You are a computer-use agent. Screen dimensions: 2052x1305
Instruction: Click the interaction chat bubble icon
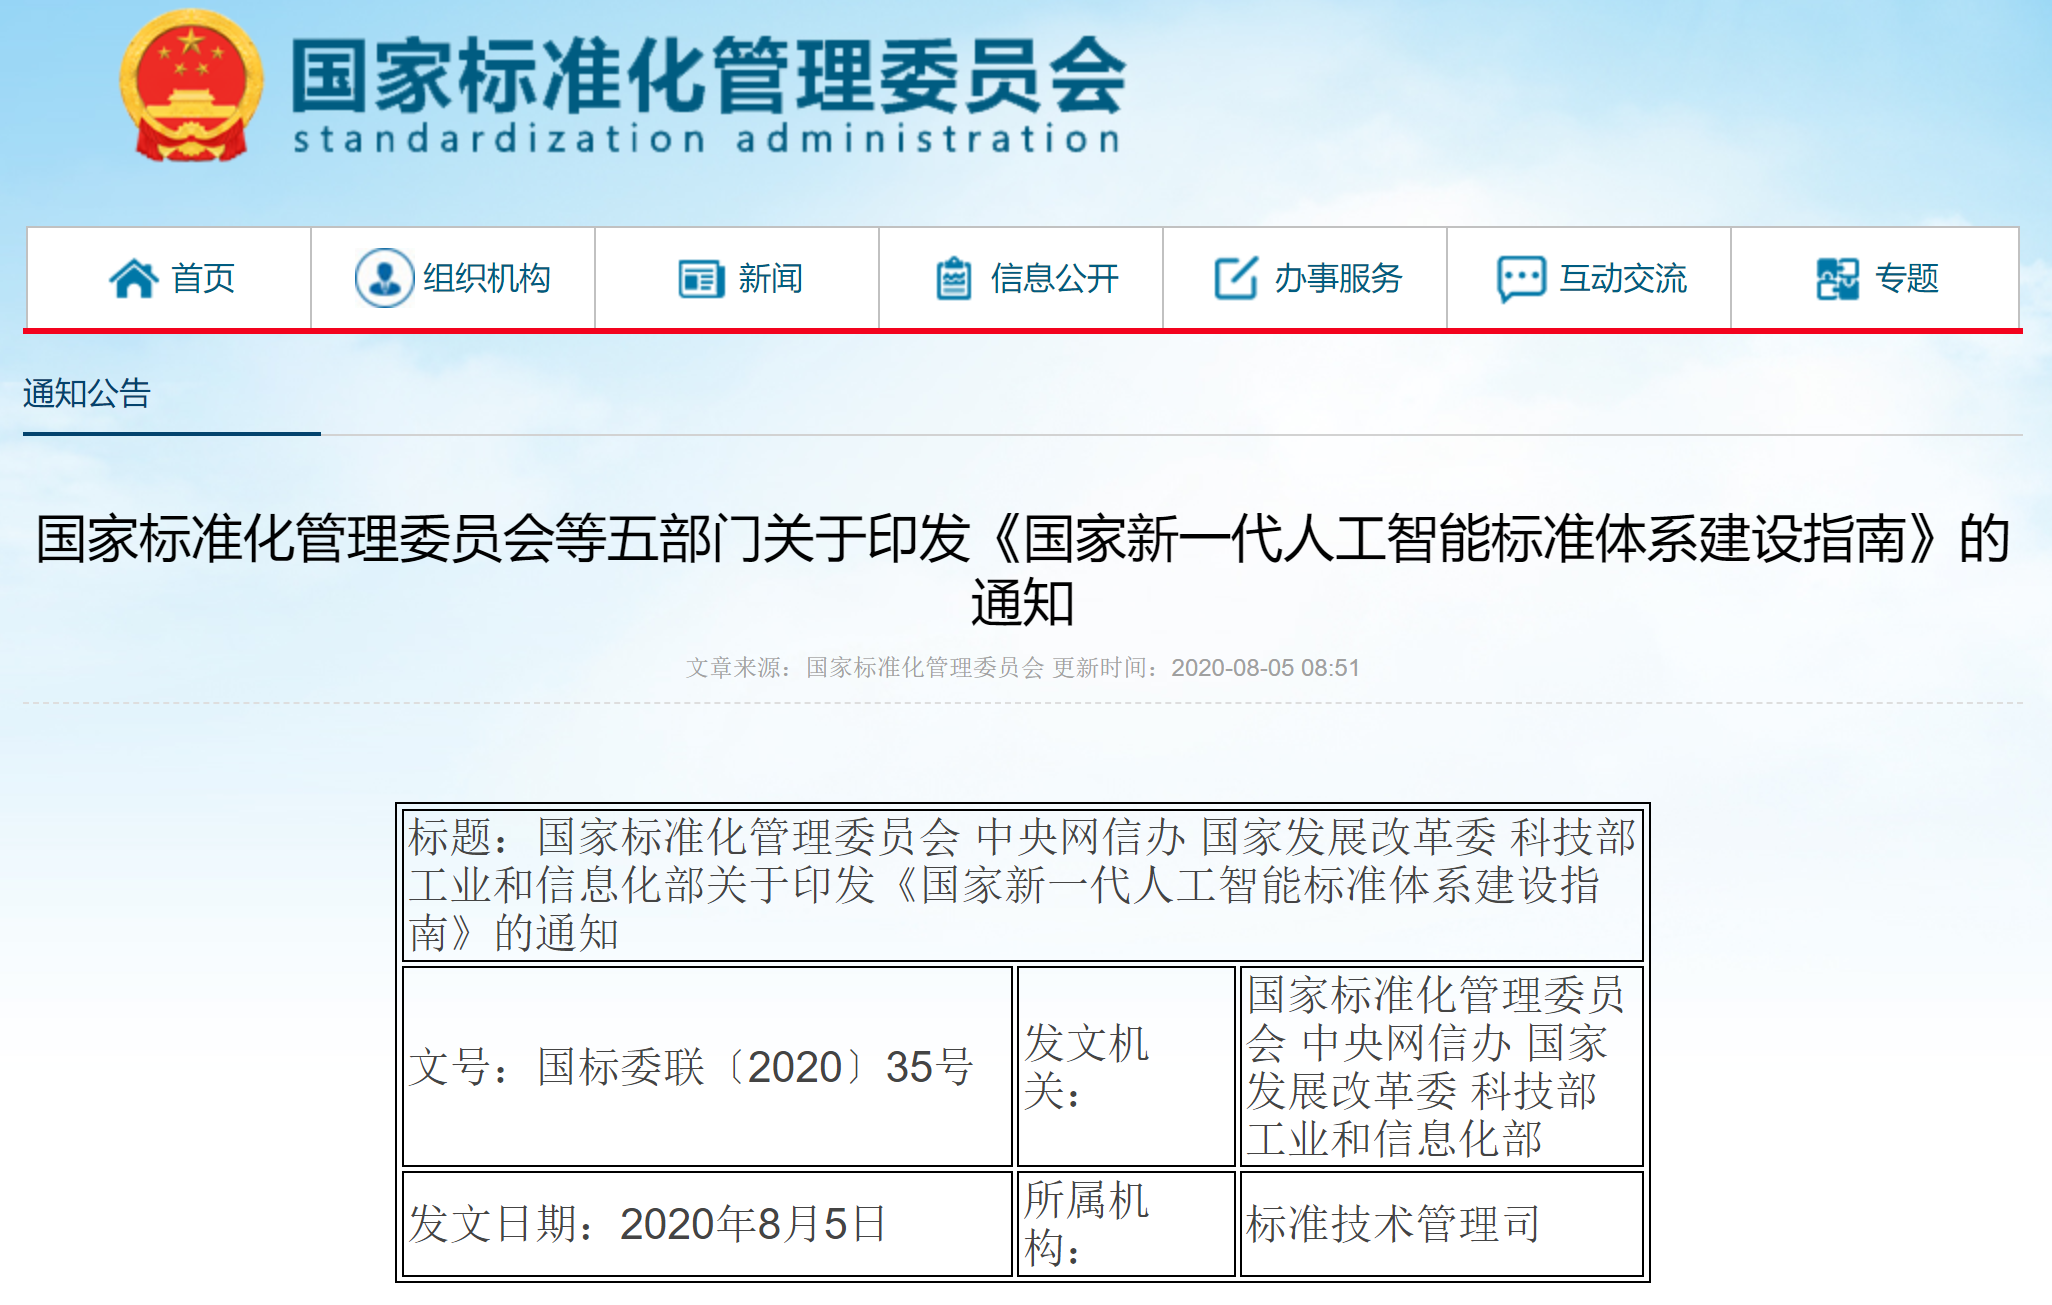(x=1521, y=279)
